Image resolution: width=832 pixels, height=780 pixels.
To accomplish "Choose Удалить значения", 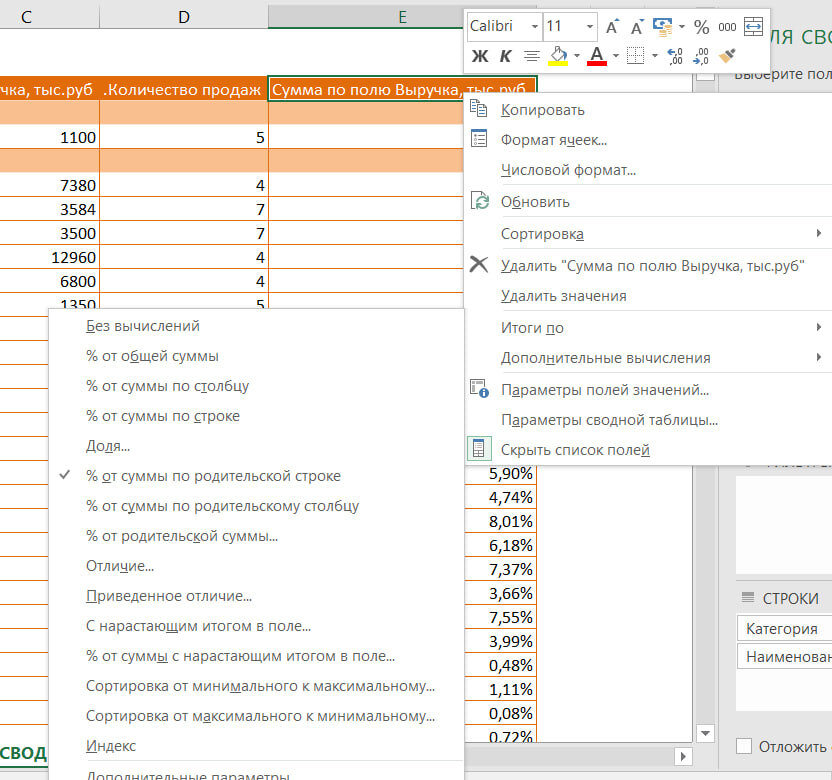I will [x=564, y=296].
